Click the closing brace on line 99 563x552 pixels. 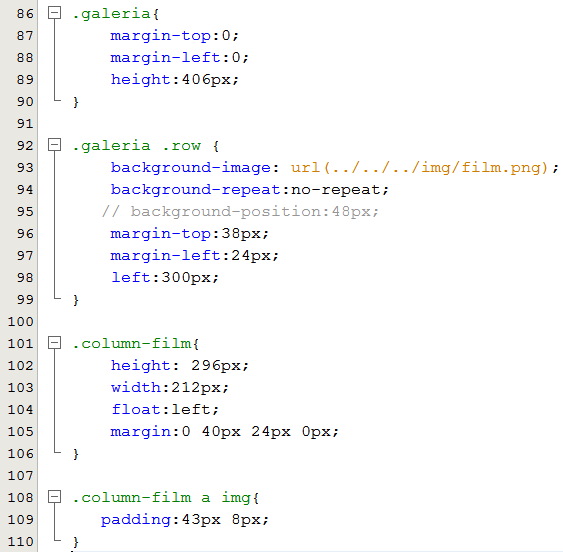[x=75, y=300]
